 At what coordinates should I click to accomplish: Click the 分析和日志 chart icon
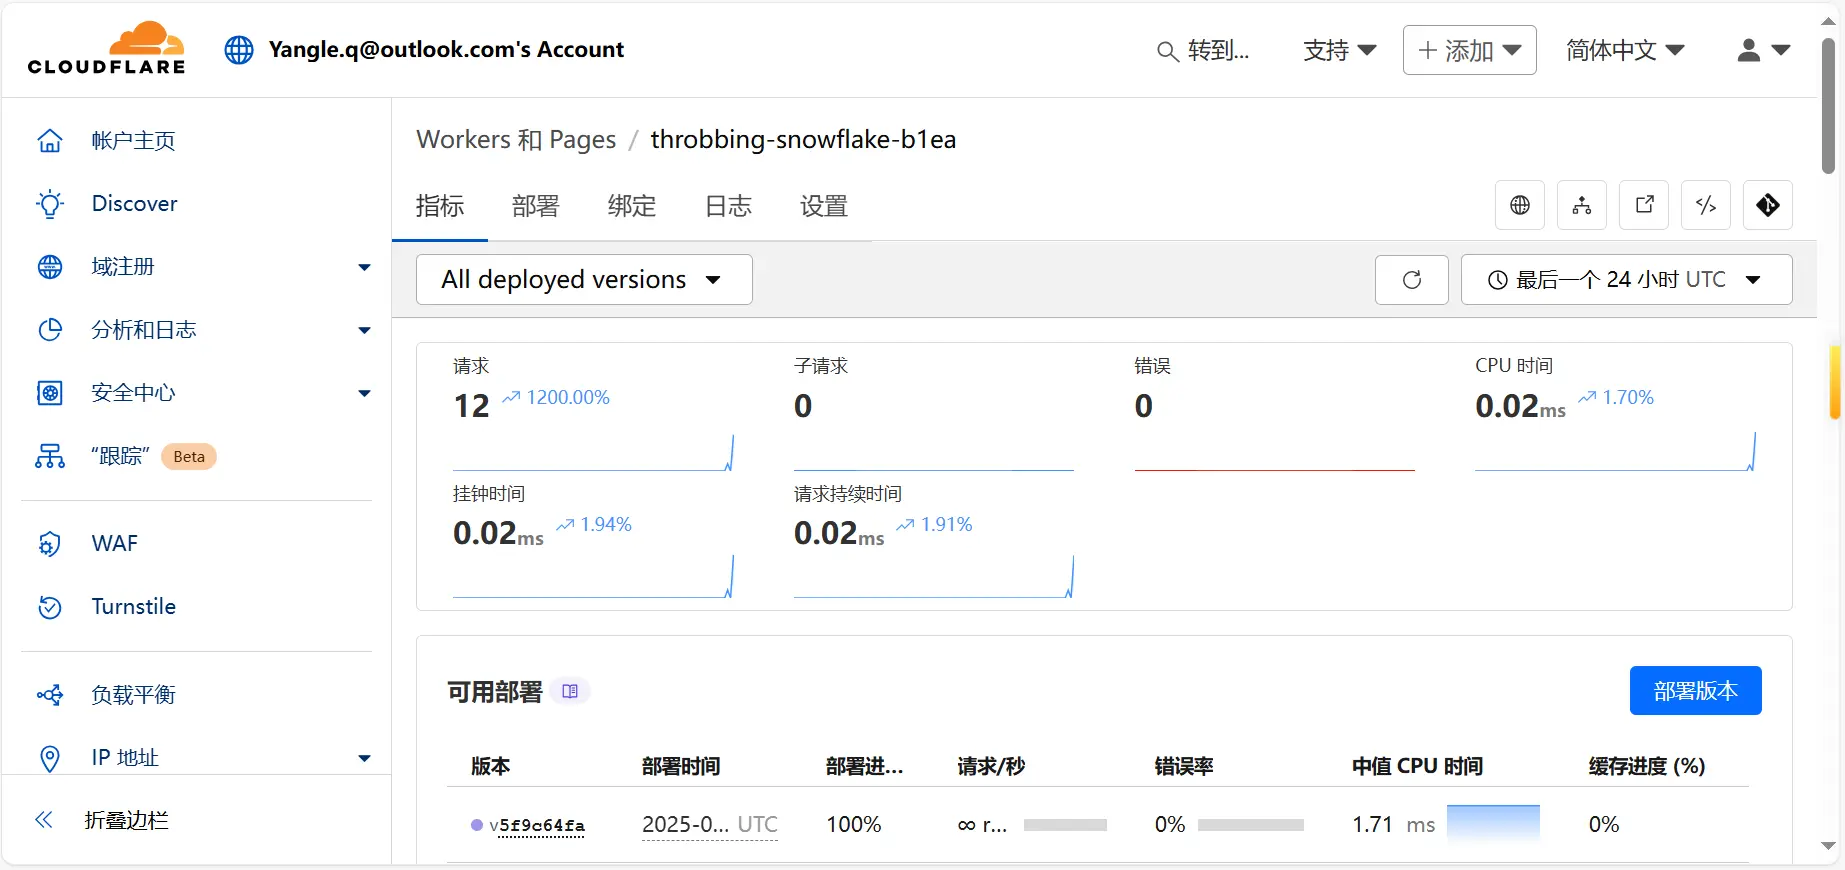[50, 330]
